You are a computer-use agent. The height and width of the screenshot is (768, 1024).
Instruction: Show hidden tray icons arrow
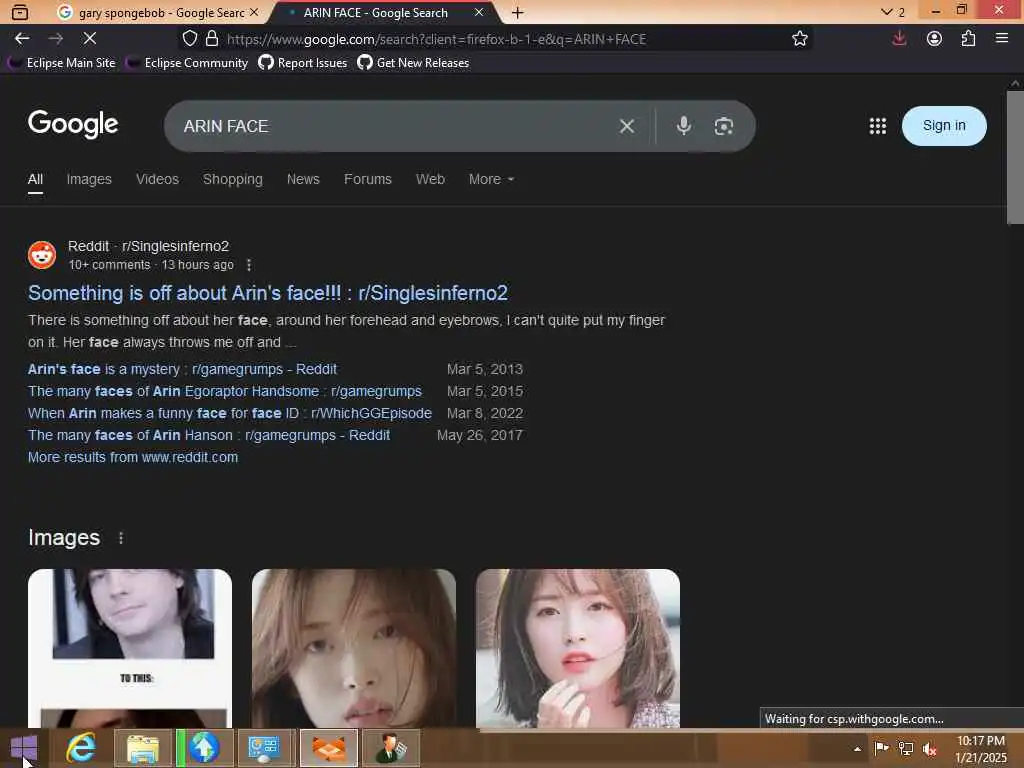click(857, 749)
